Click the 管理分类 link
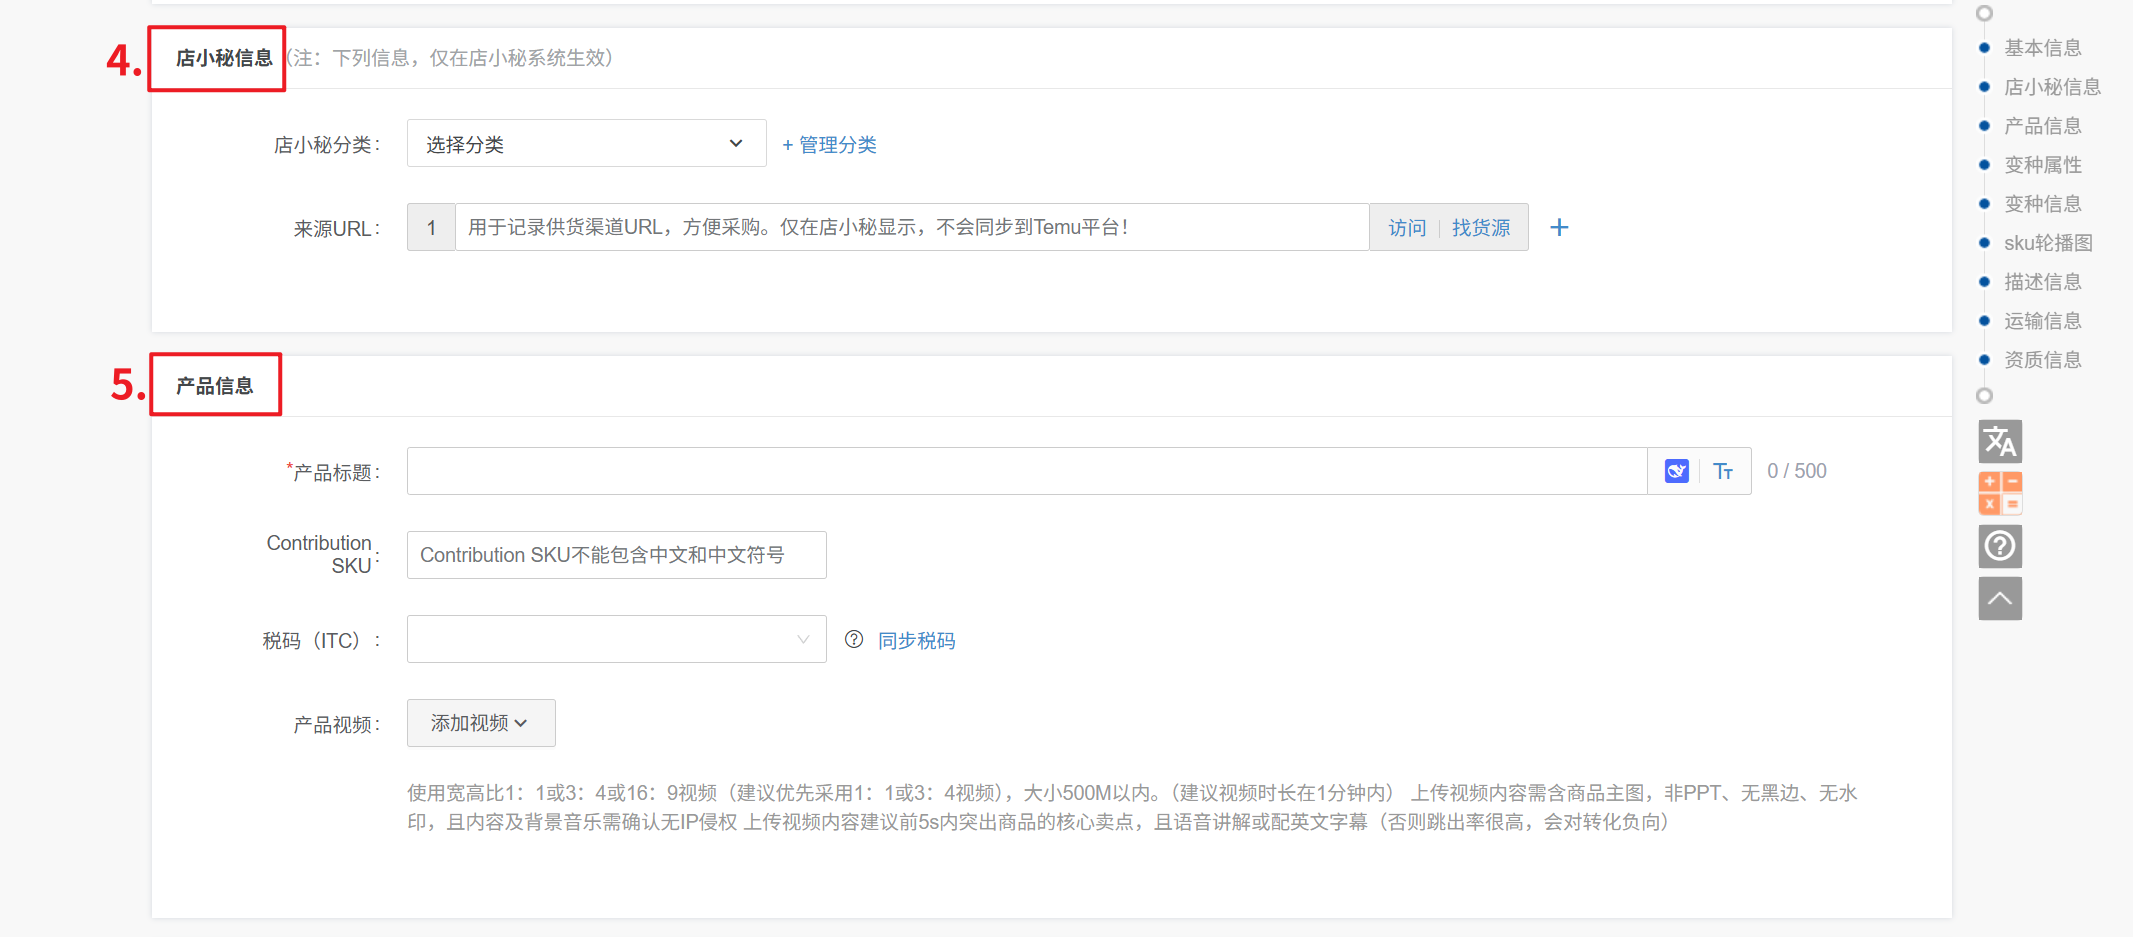The height and width of the screenshot is (937, 2133). pyautogui.click(x=829, y=145)
